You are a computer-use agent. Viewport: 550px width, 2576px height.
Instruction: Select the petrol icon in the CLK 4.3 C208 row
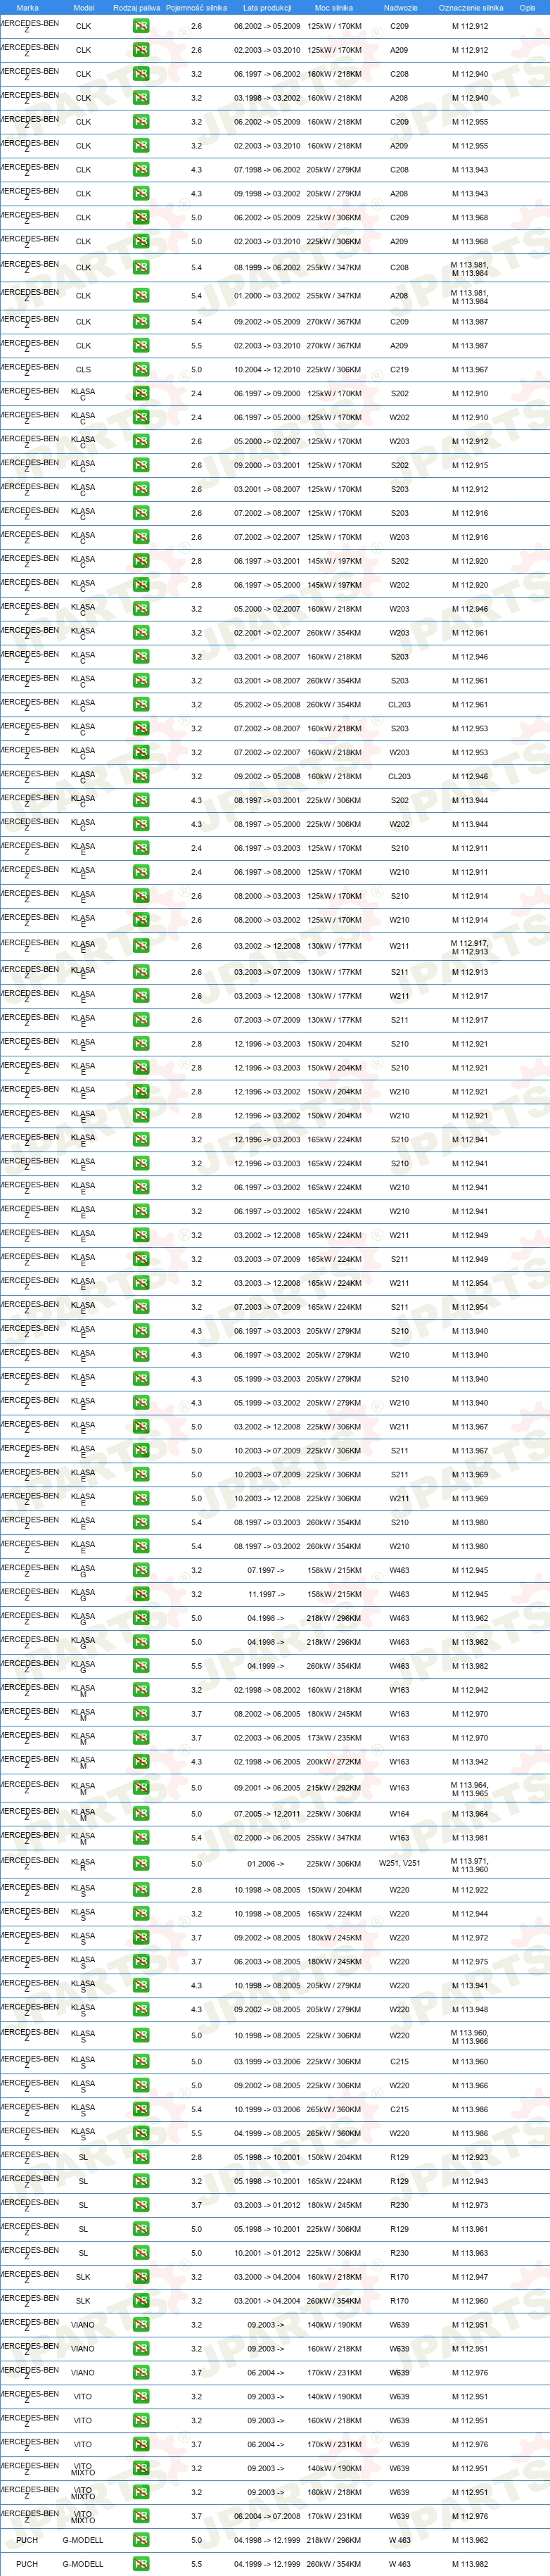coord(141,170)
